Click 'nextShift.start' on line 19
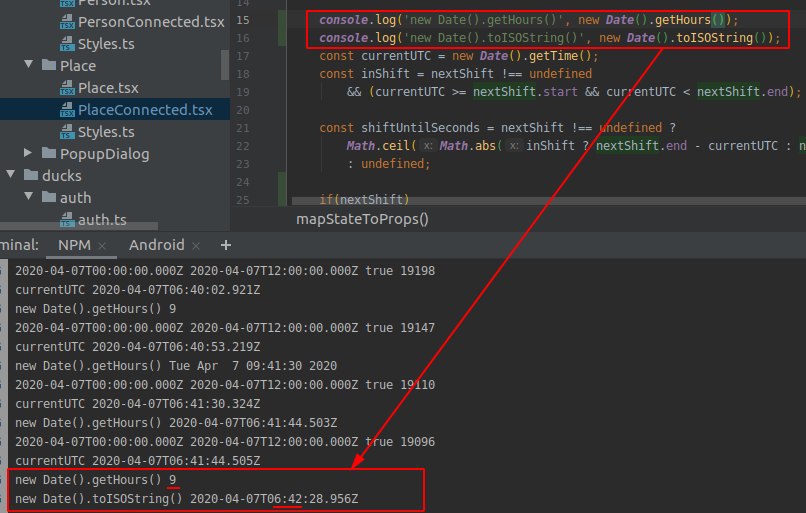This screenshot has width=806, height=513. click(x=525, y=92)
